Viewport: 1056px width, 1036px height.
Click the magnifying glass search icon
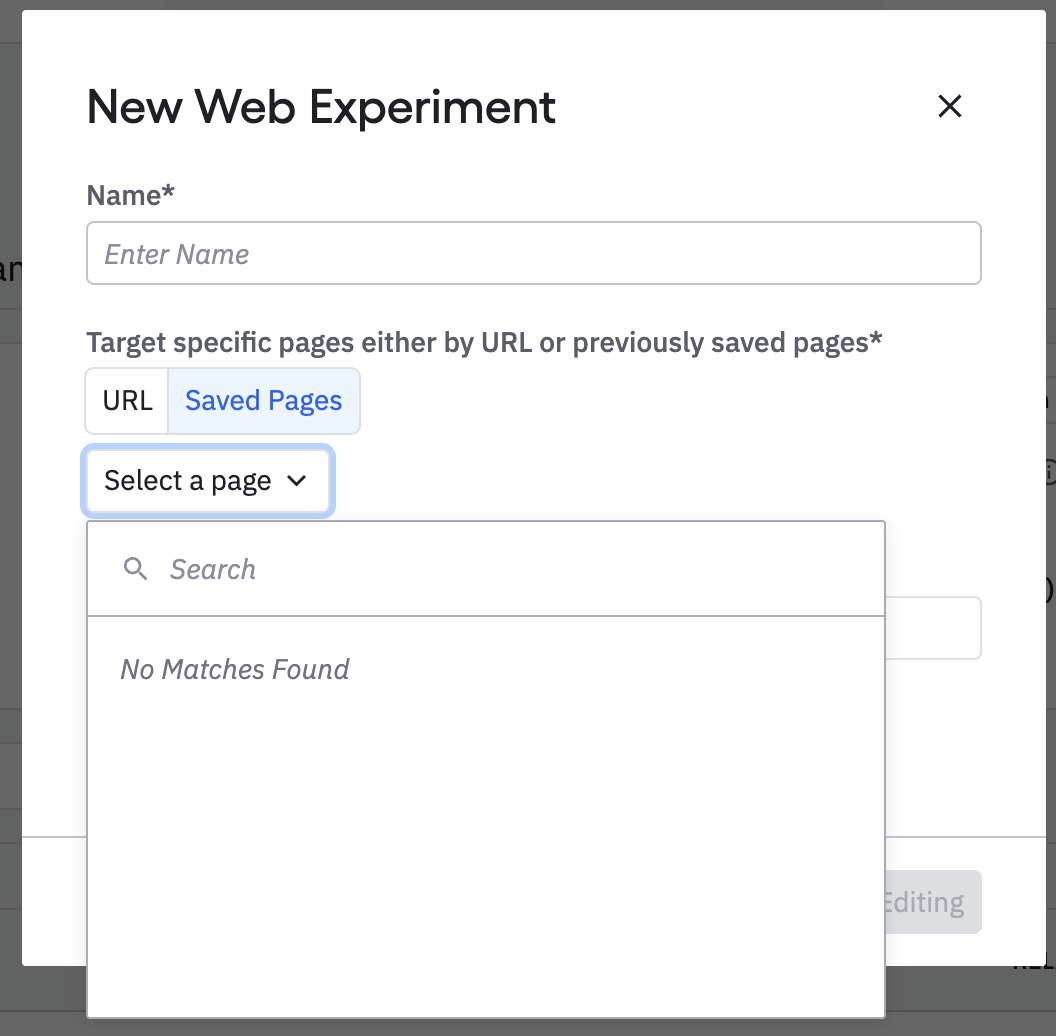(135, 569)
